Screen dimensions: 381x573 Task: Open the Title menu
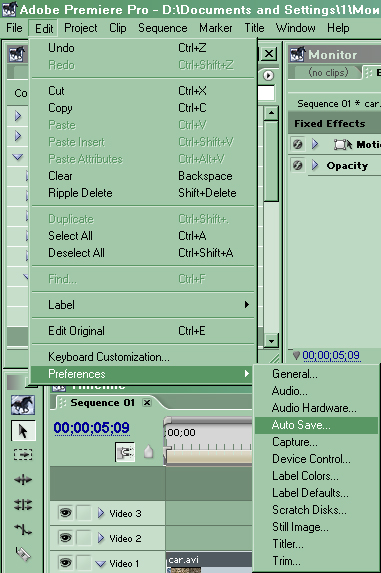pos(254,28)
